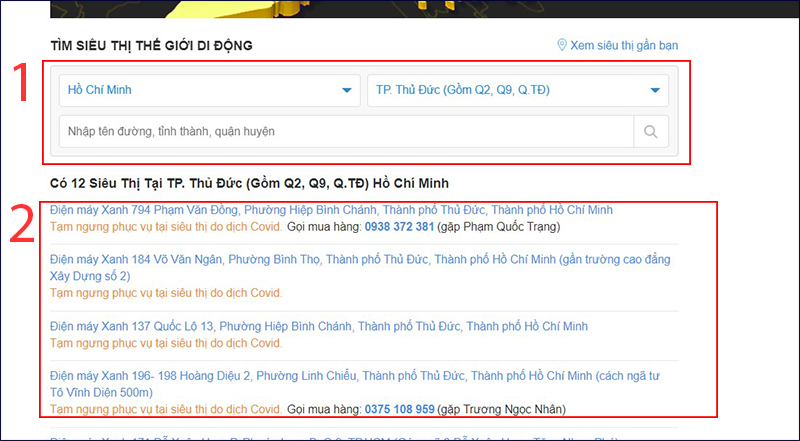Click the TÌM SIÊU THỊ THẾ GIỚI DI ĐỘNG heading
Viewport: 800px width, 441px height.
[x=152, y=45]
